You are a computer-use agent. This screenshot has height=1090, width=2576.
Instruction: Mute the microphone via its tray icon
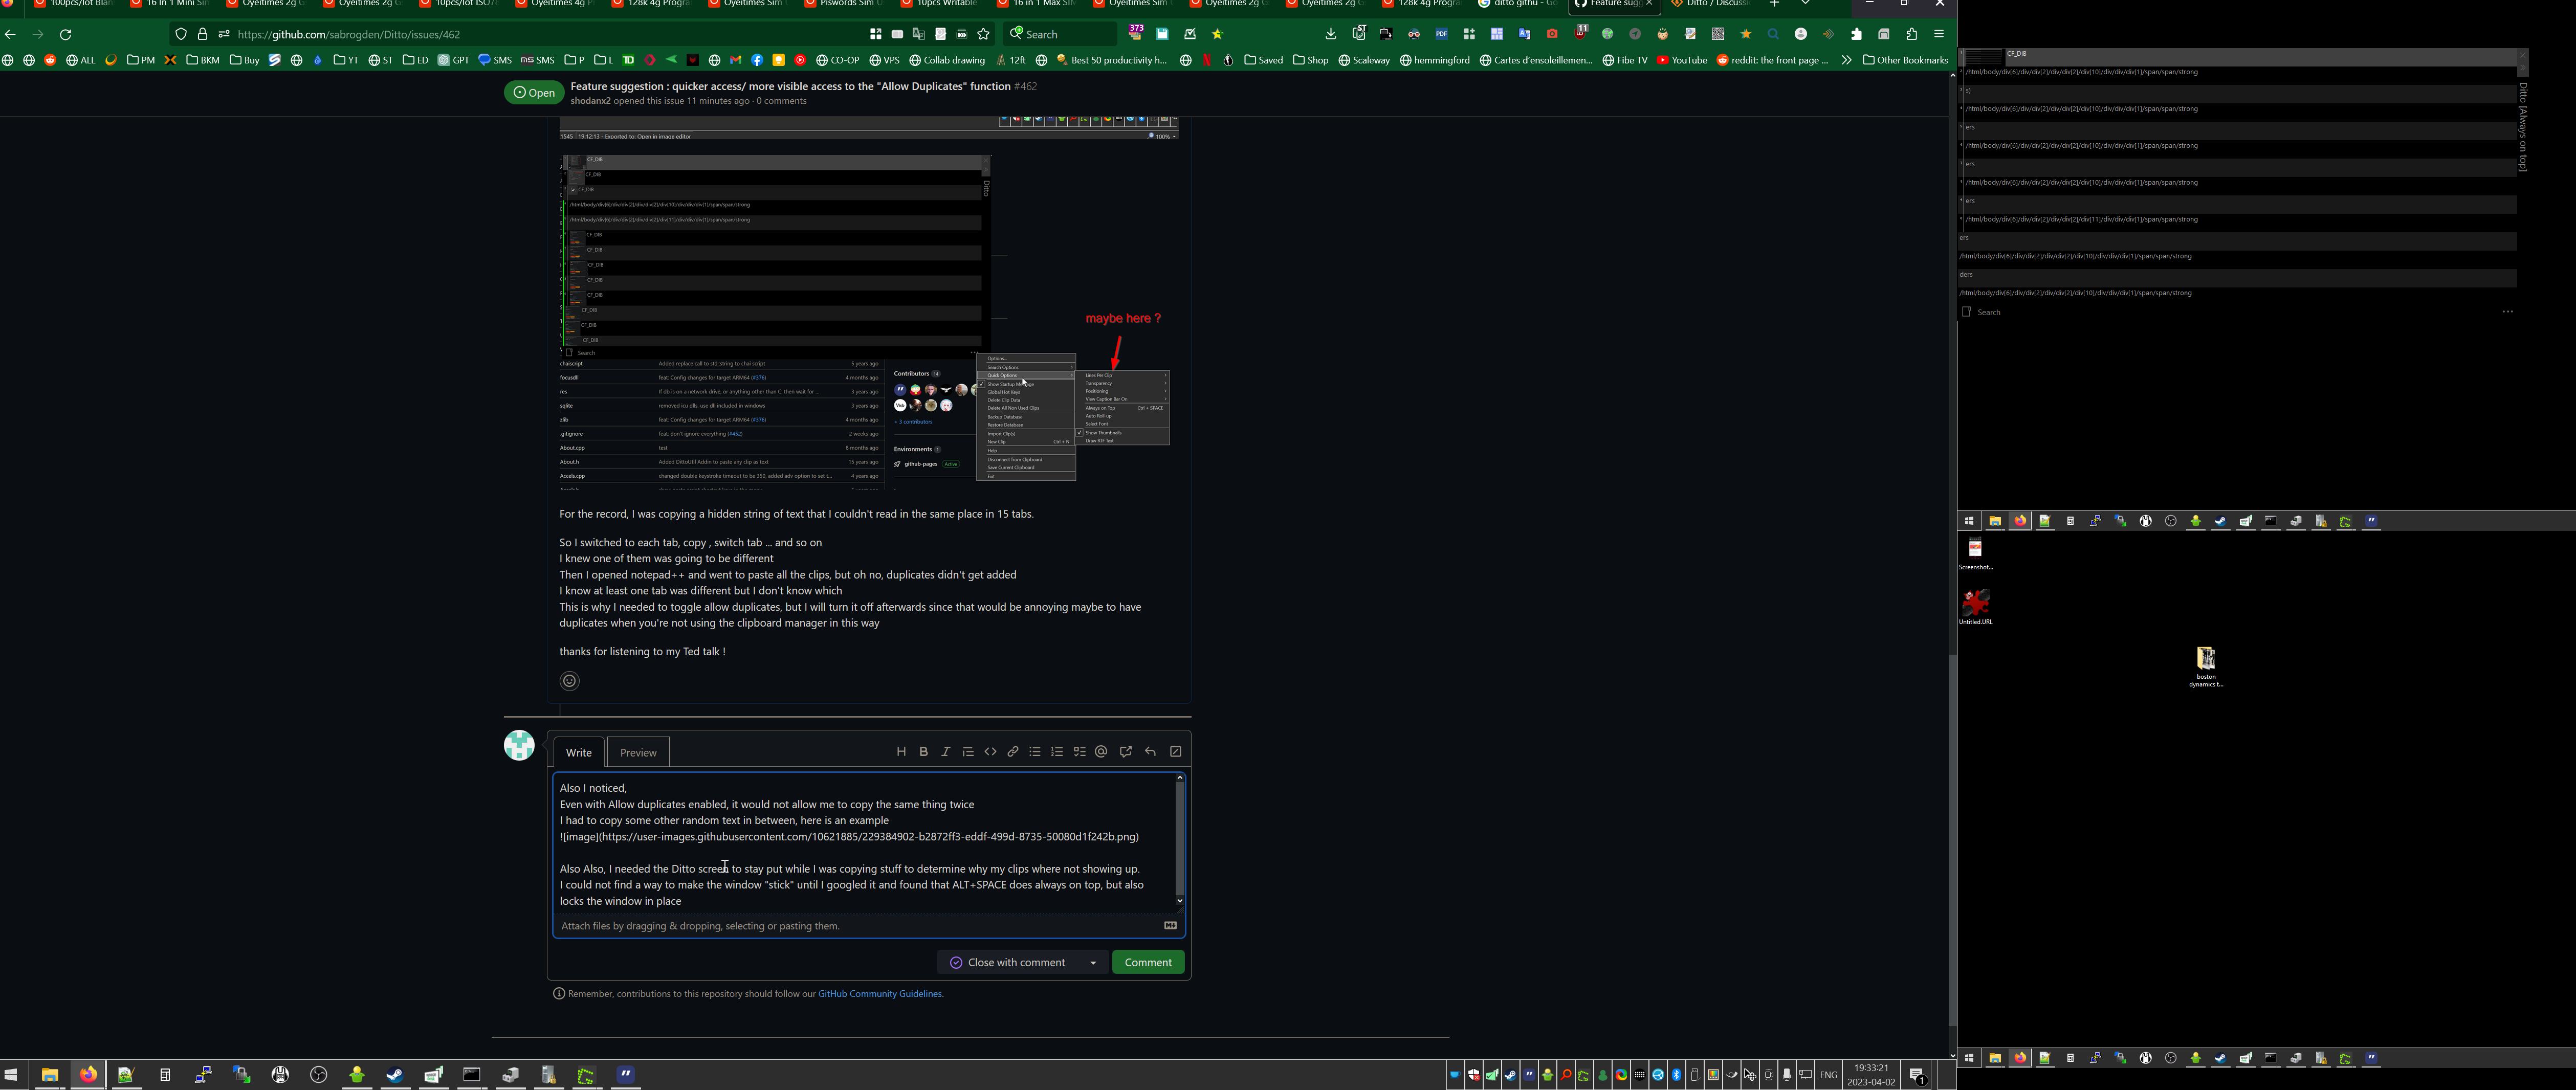tap(1787, 1075)
